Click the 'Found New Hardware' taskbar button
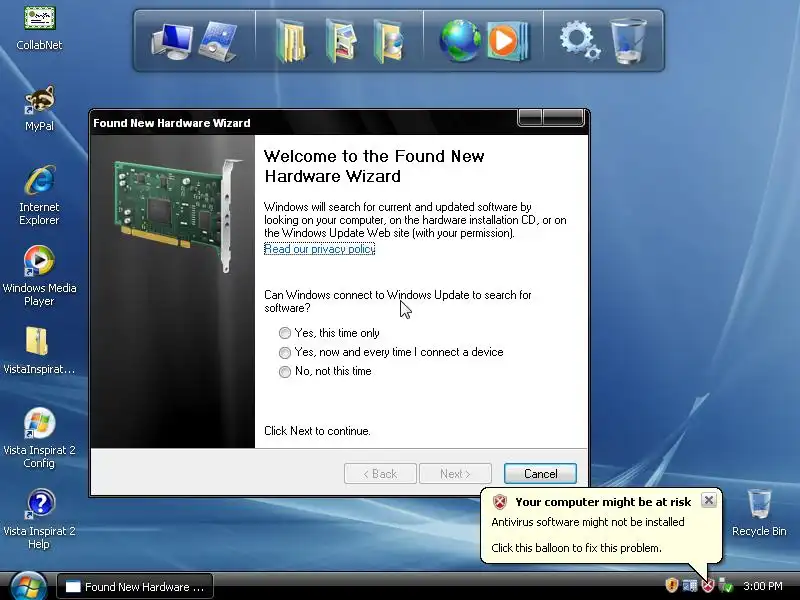The image size is (800, 600). (x=135, y=587)
